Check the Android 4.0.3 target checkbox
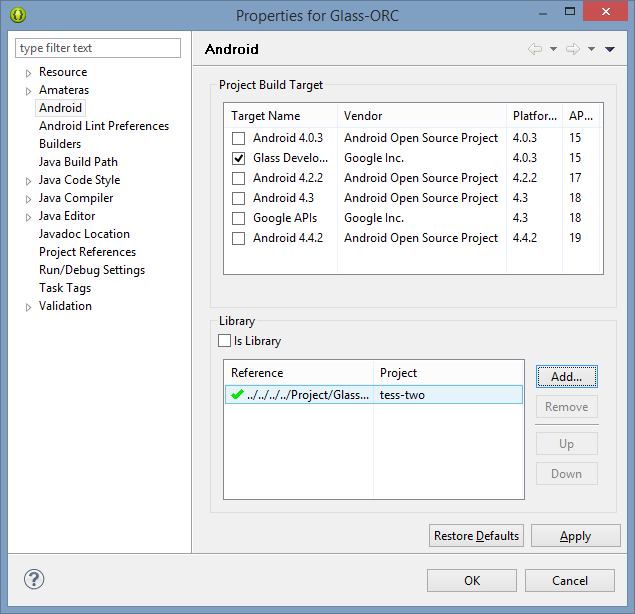The height and width of the screenshot is (614, 635). (x=238, y=138)
